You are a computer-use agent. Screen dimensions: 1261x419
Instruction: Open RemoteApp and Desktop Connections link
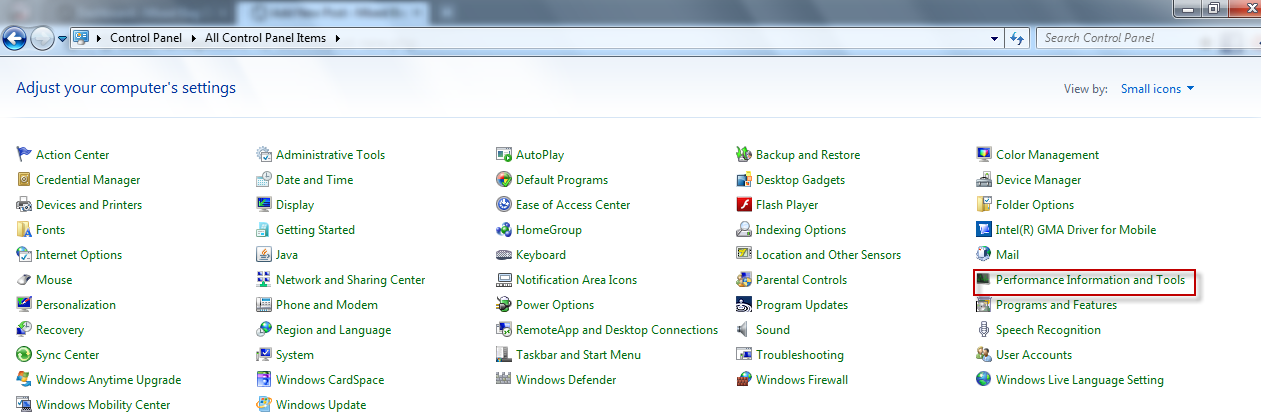click(617, 330)
